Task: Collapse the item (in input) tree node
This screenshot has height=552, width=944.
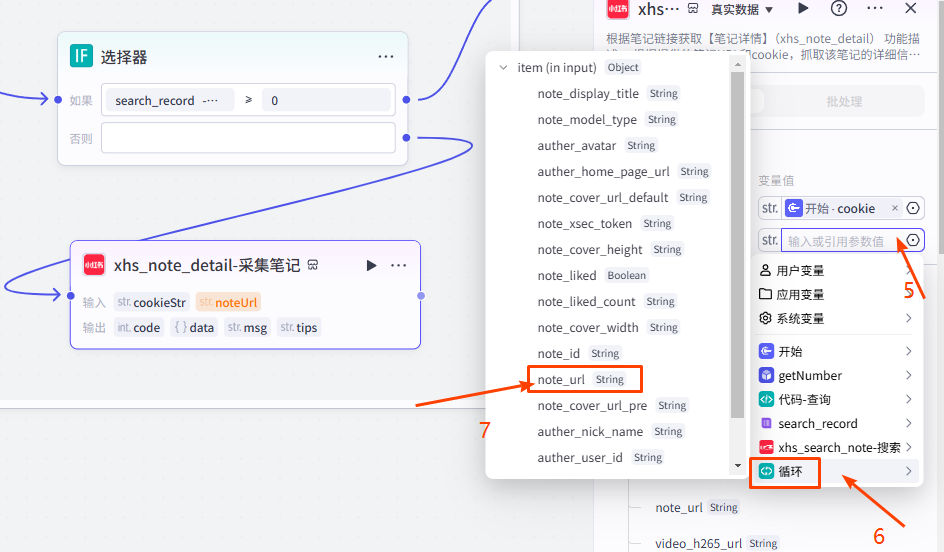Action: click(503, 68)
